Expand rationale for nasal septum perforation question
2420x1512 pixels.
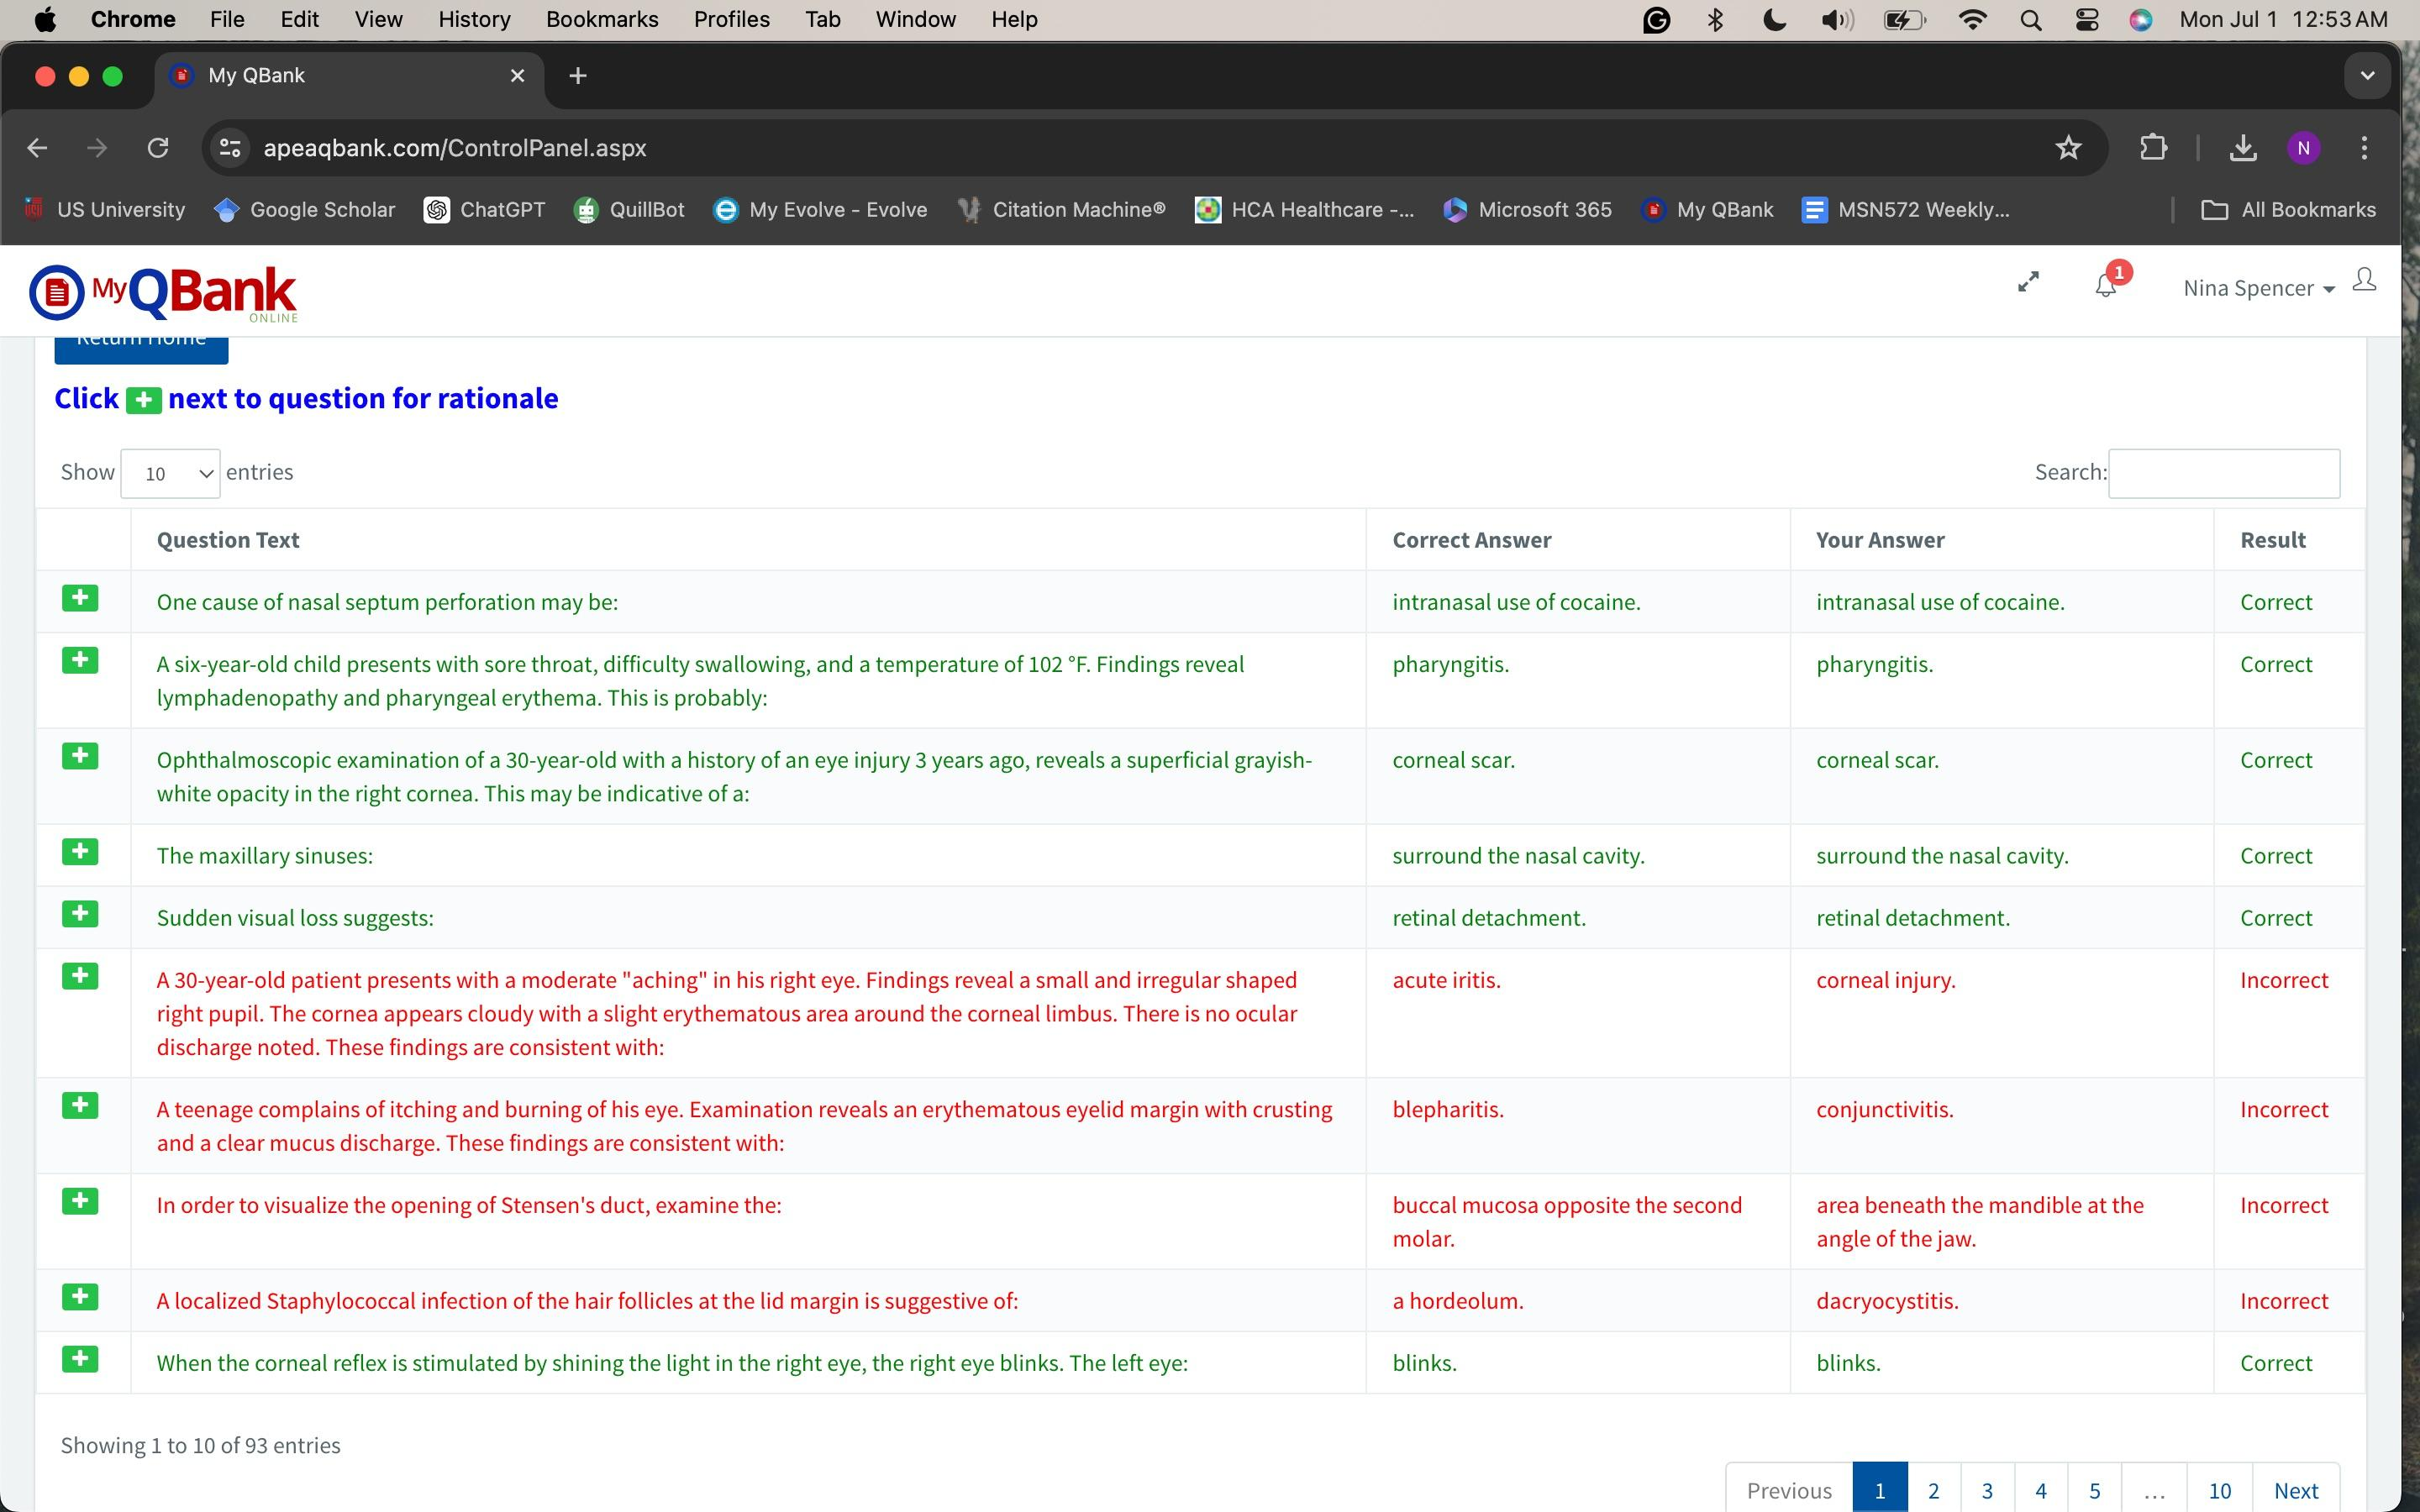tap(80, 599)
